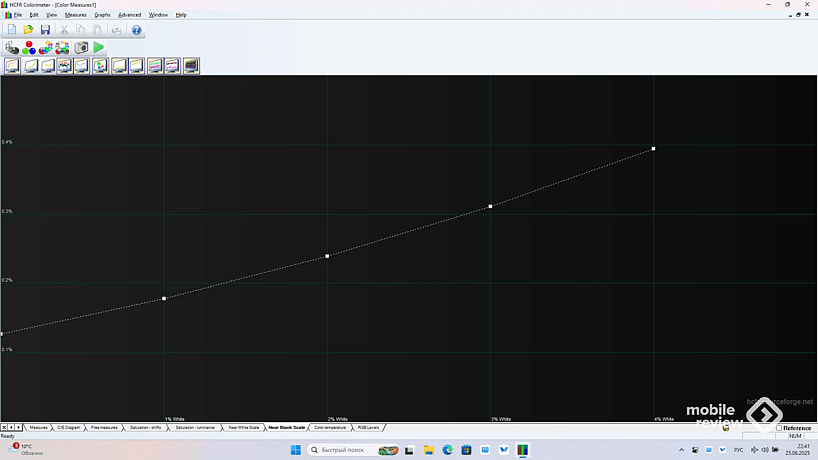Start continuous measures with green play icon
This screenshot has width=818, height=460.
99,48
